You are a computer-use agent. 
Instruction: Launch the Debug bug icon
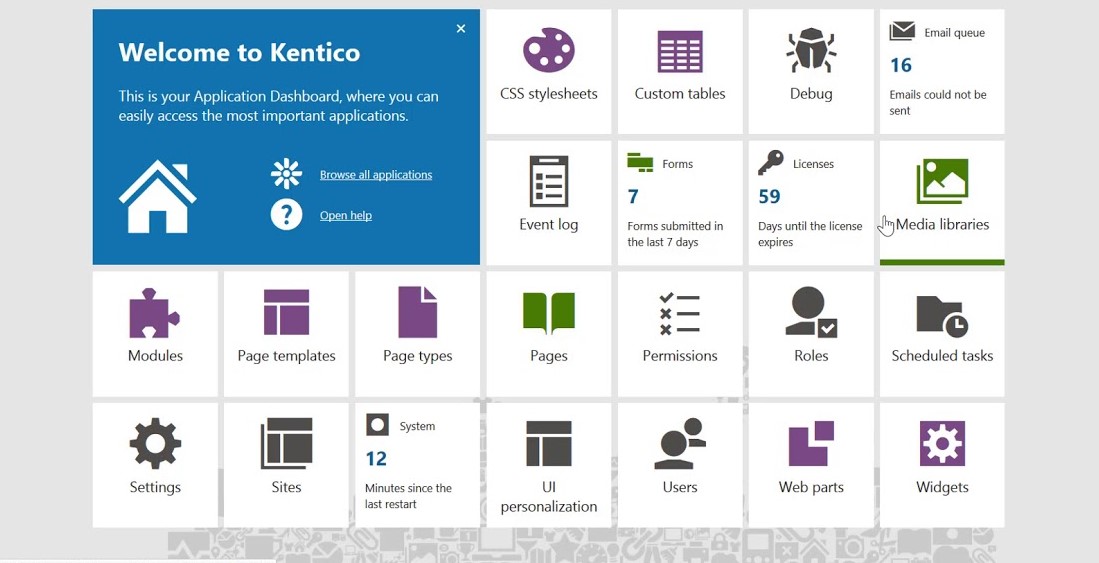point(811,50)
